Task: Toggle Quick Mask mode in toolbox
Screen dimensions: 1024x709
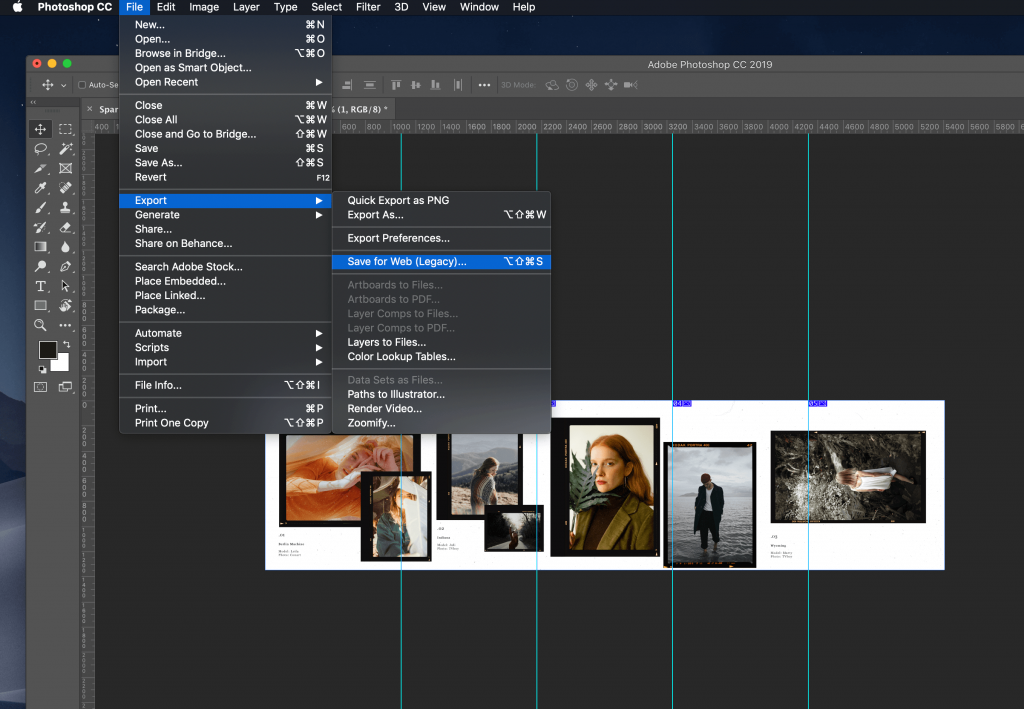Action: tap(40, 387)
